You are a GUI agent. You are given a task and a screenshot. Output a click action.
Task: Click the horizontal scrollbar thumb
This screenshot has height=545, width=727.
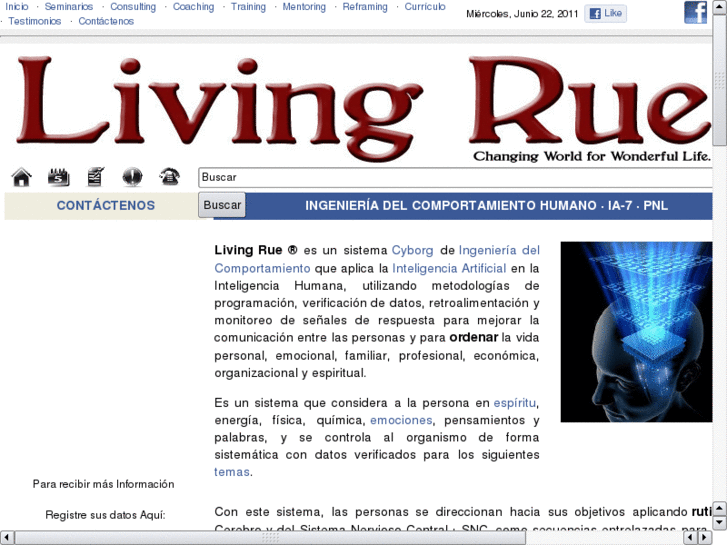270,538
